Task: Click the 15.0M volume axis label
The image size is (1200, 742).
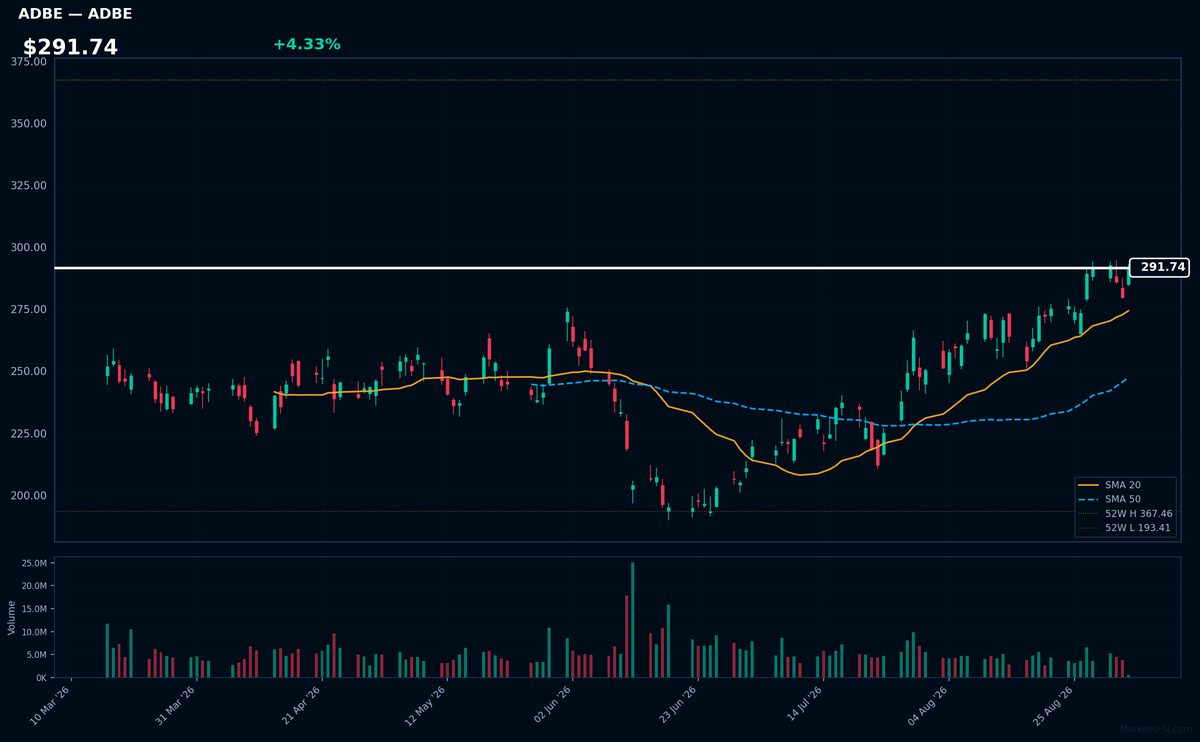Action: (x=33, y=610)
